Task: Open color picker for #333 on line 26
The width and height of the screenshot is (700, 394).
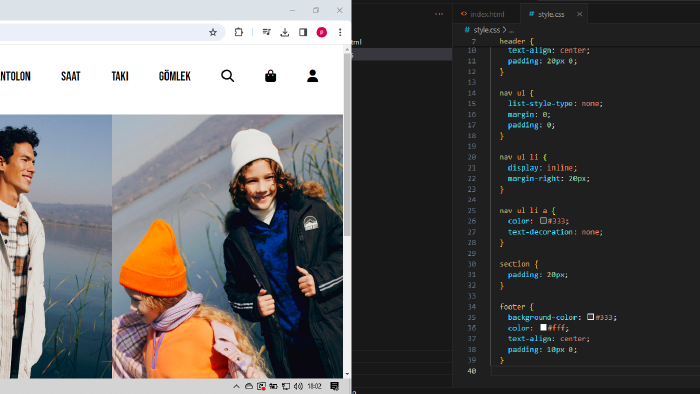Action: [x=543, y=220]
